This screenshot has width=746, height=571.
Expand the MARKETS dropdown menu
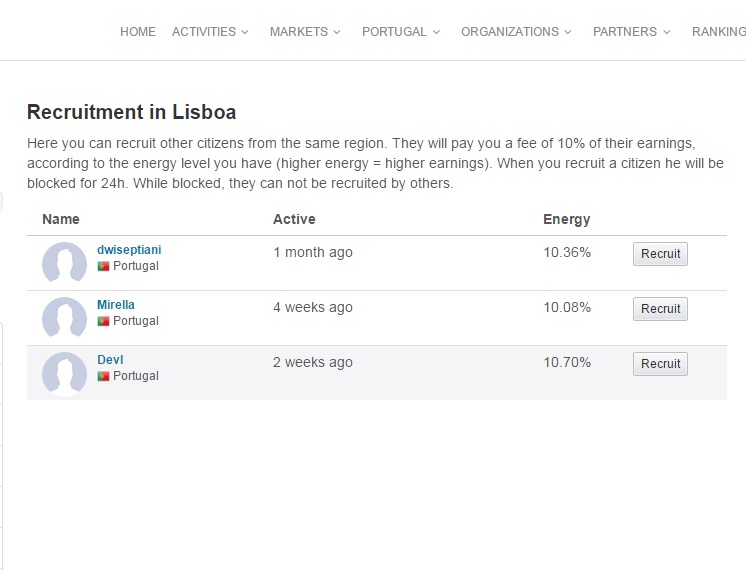(305, 32)
